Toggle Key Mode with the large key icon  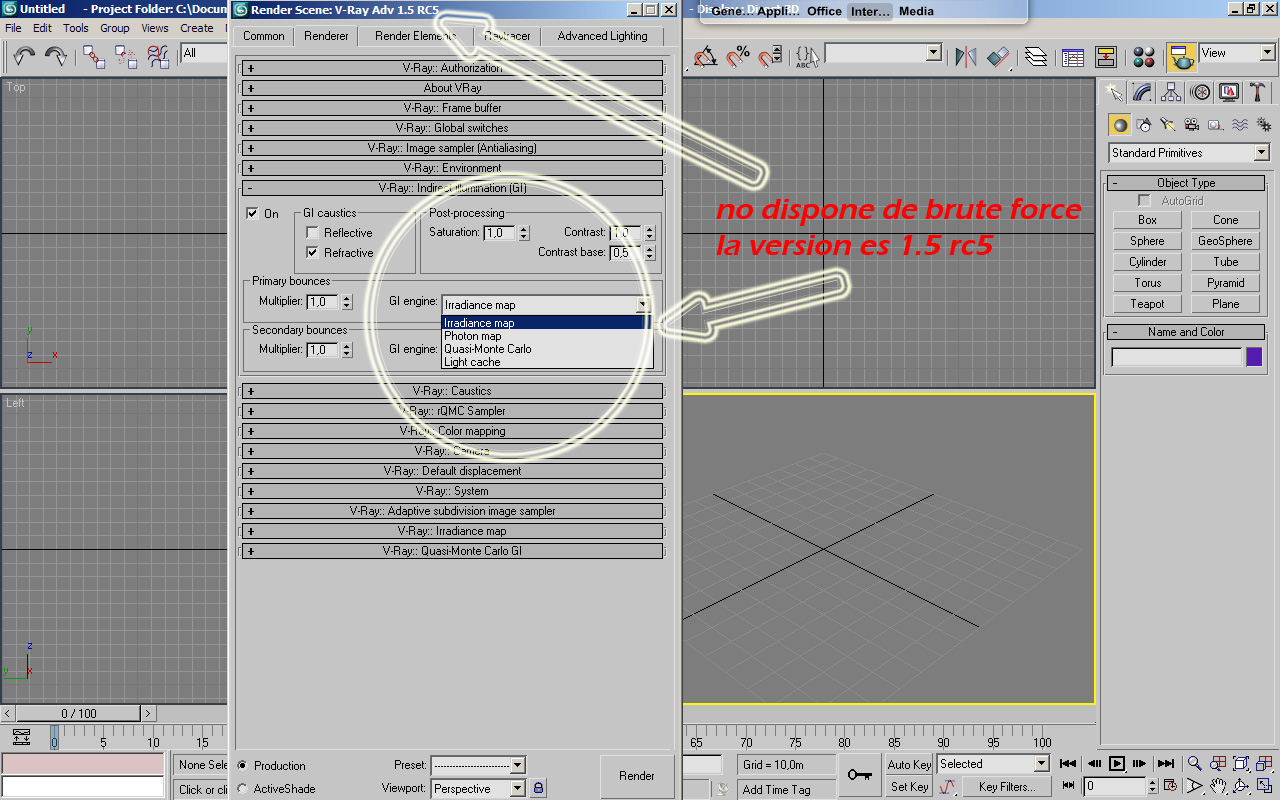[x=859, y=775]
